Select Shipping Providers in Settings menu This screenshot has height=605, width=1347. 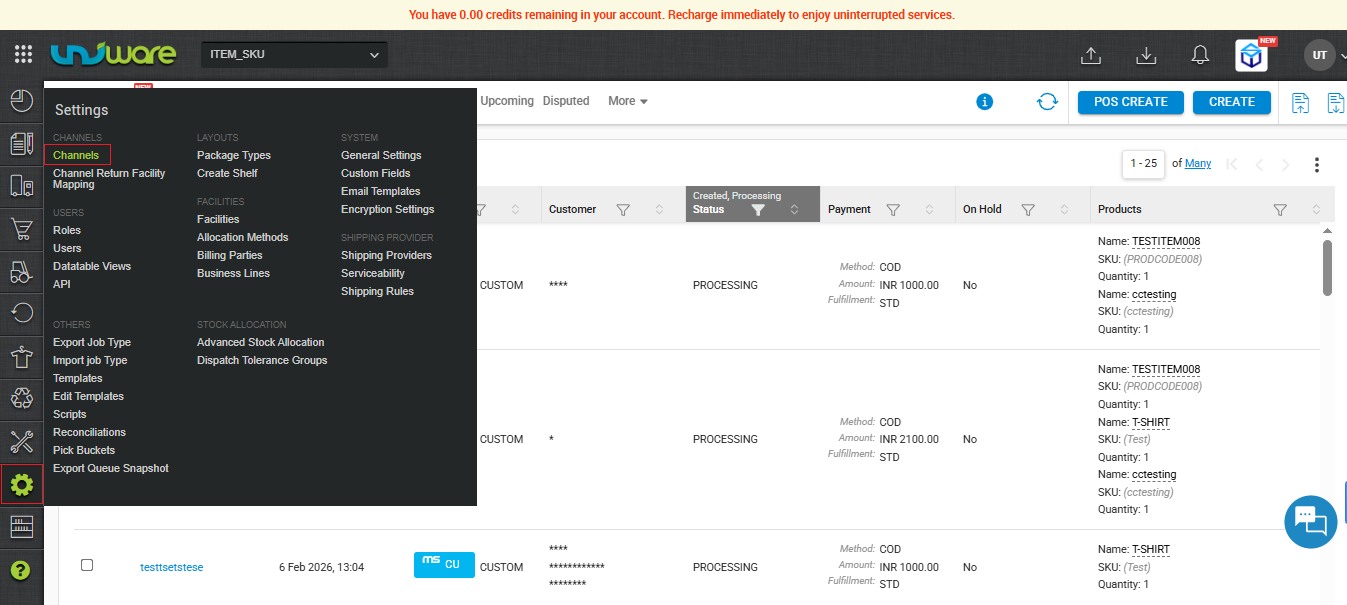coord(386,255)
